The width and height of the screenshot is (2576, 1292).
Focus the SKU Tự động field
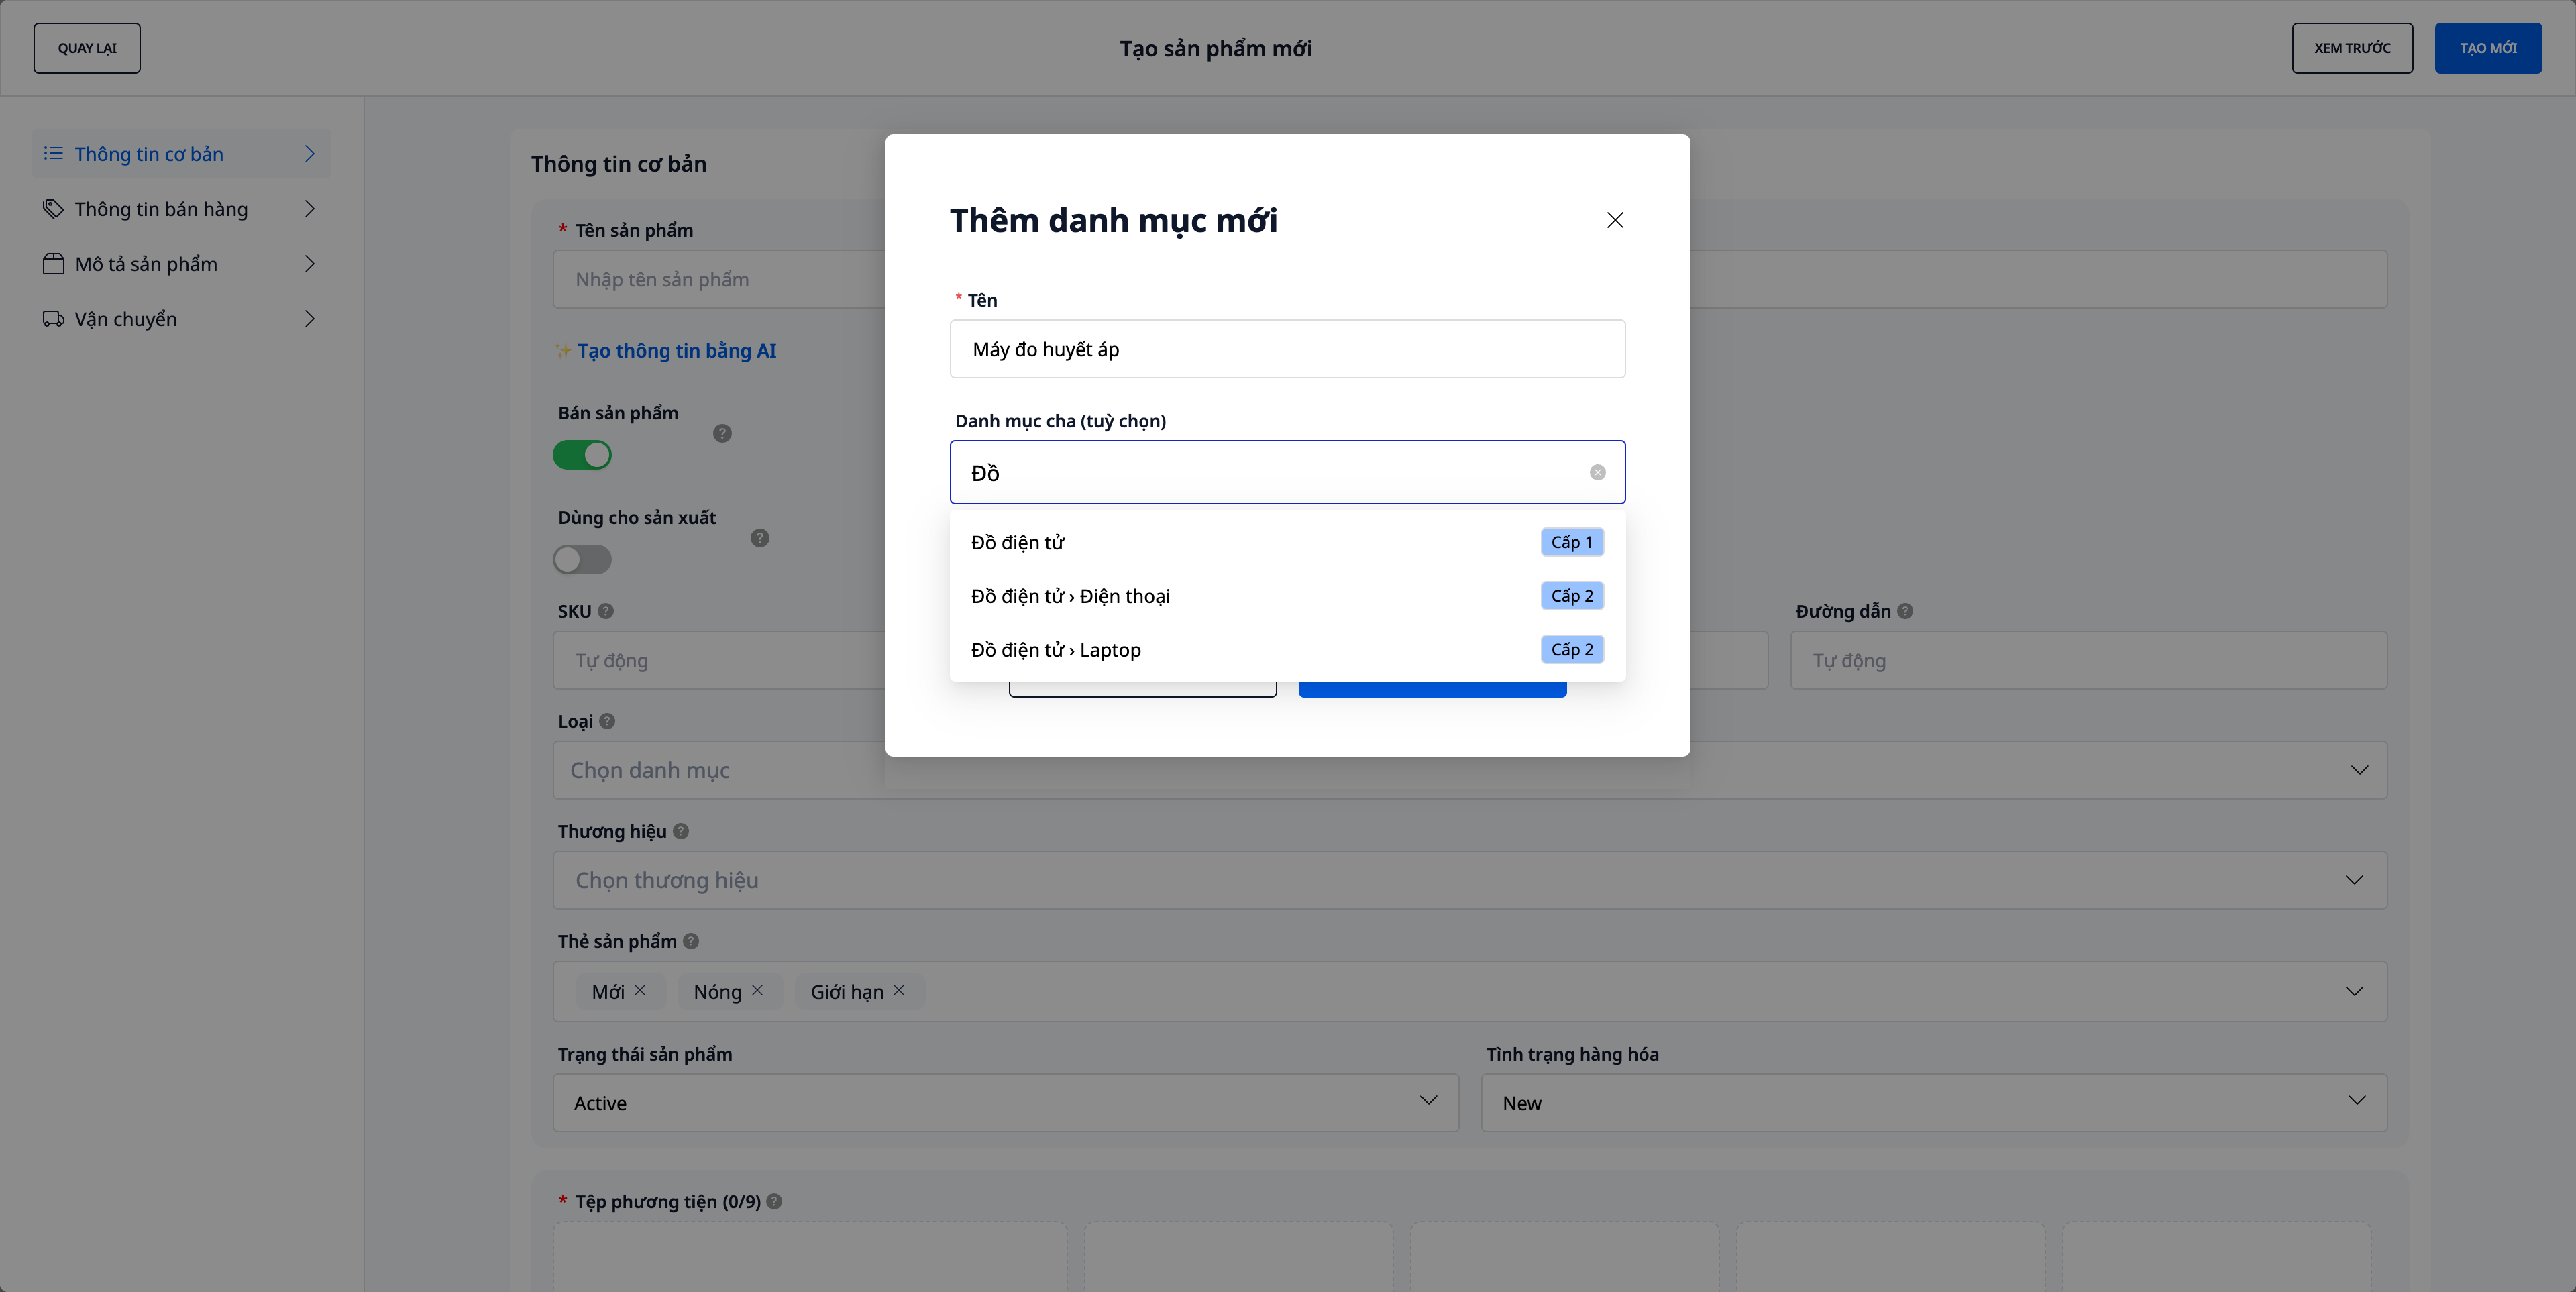tap(719, 660)
